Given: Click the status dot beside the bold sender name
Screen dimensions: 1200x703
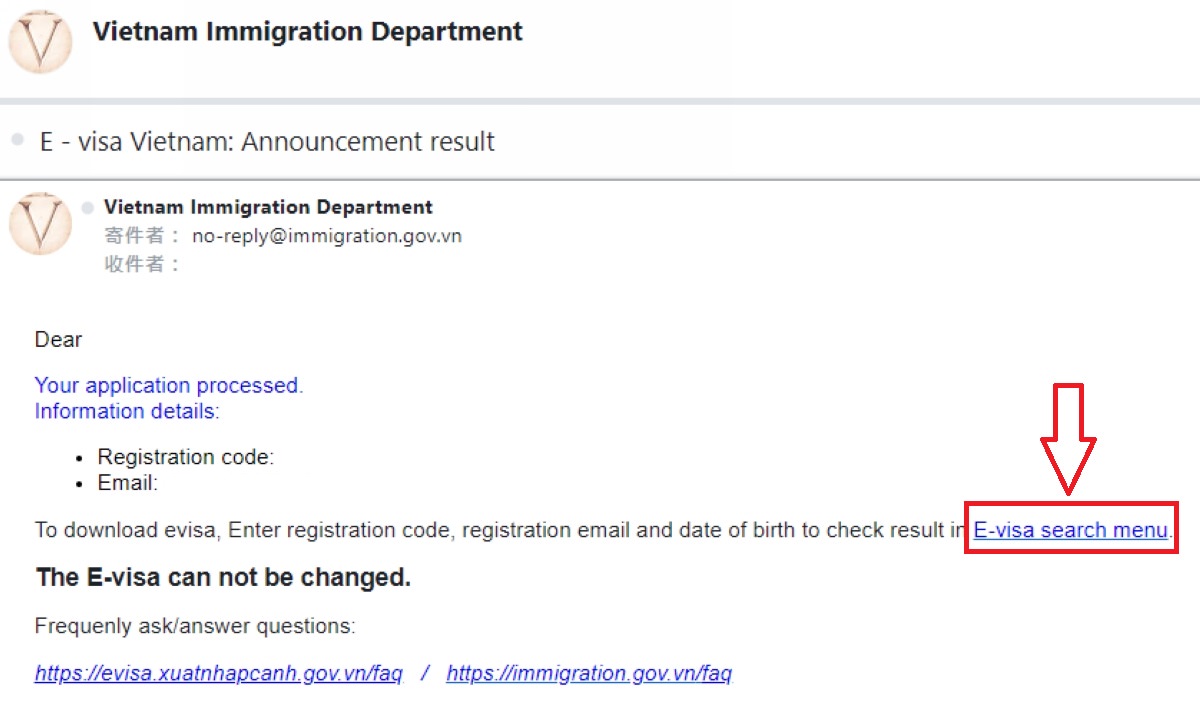Looking at the screenshot, I should [88, 207].
